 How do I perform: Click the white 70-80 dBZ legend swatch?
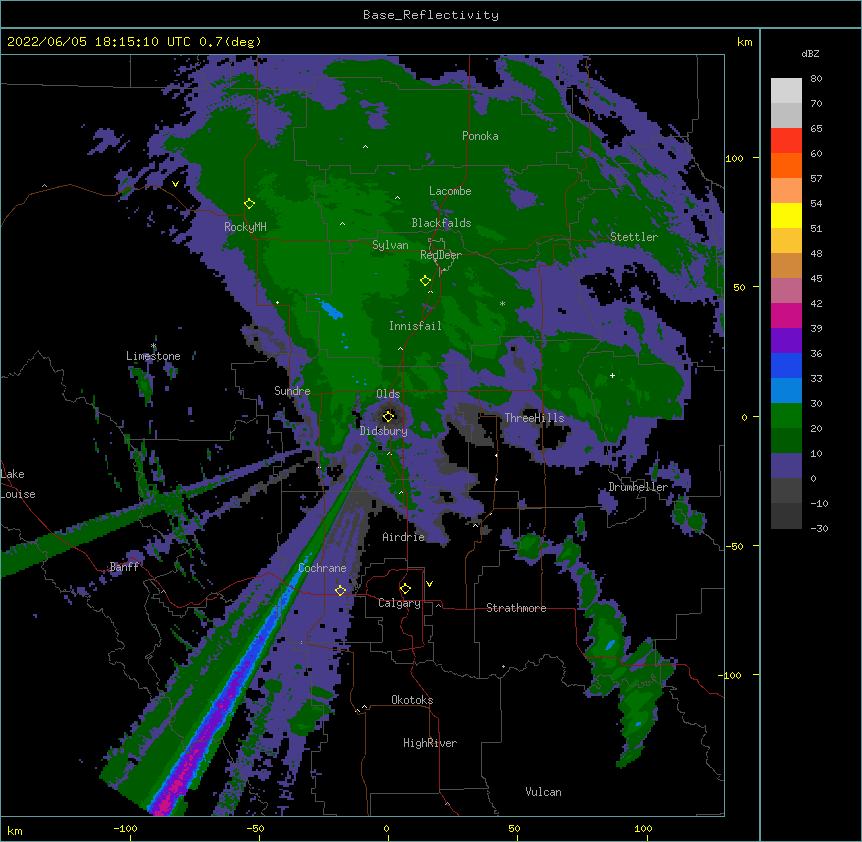pyautogui.click(x=786, y=91)
